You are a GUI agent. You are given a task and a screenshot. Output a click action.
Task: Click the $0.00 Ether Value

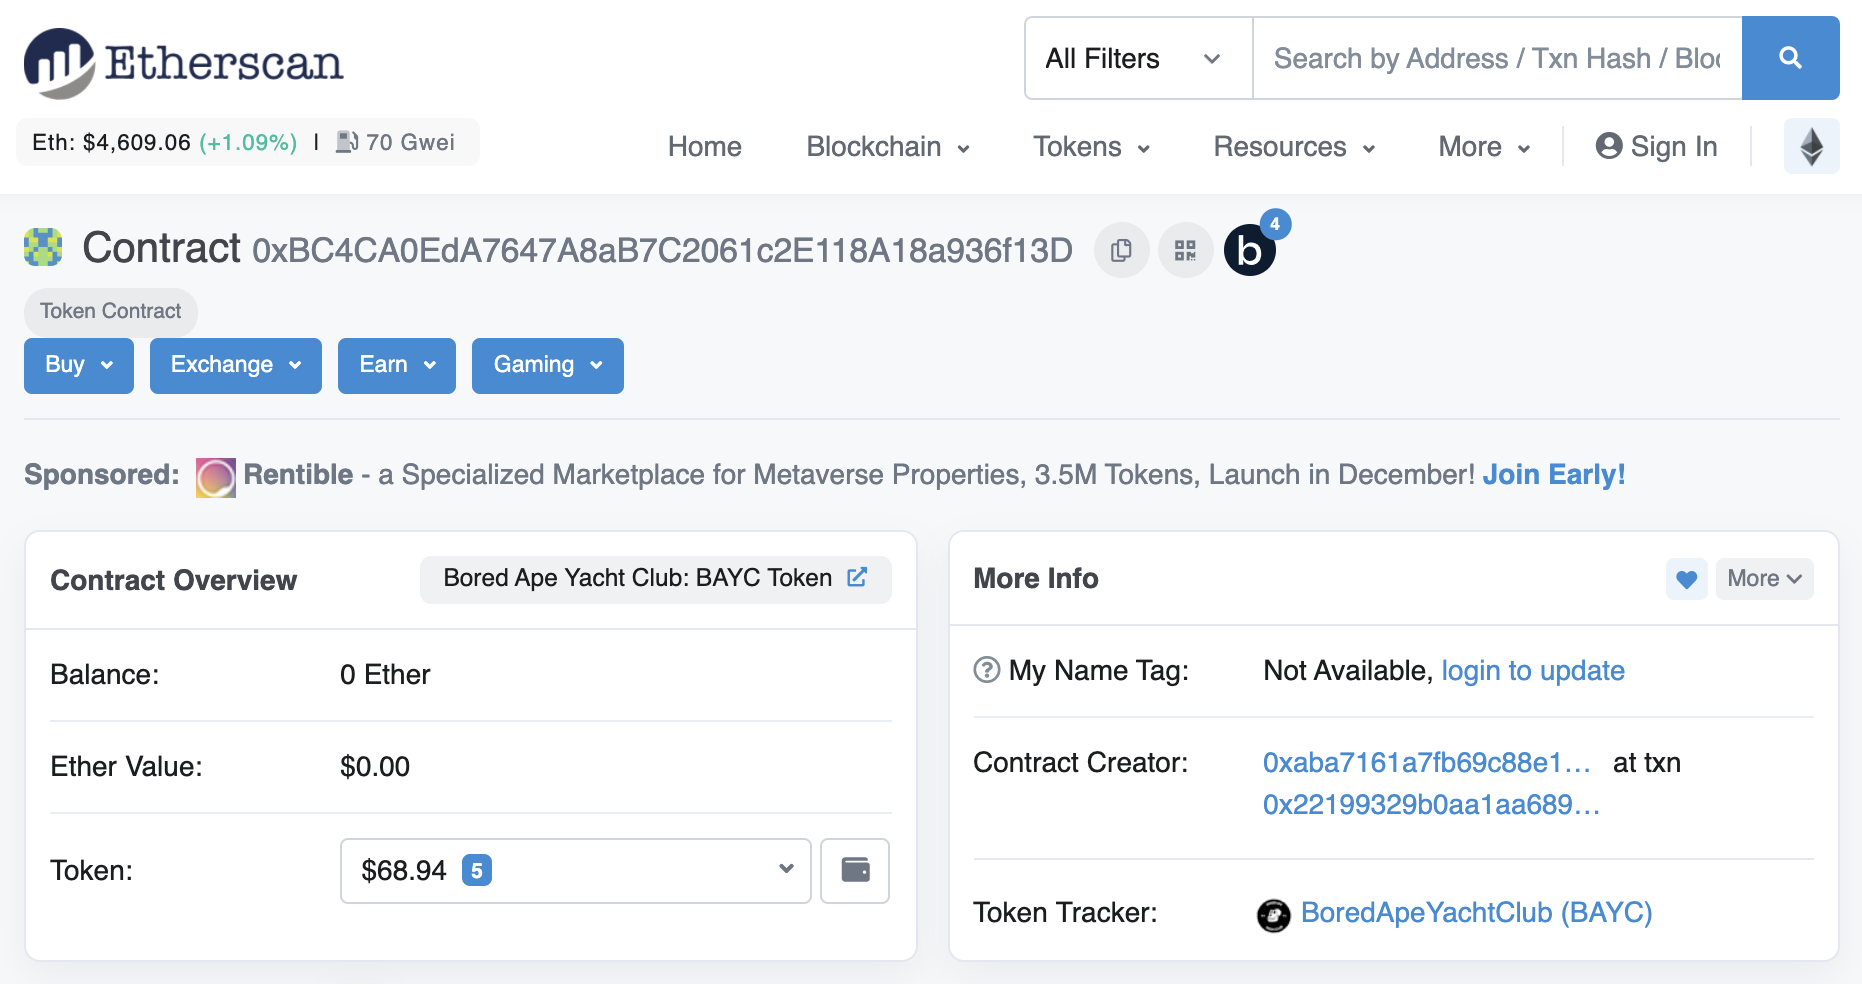coord(375,767)
